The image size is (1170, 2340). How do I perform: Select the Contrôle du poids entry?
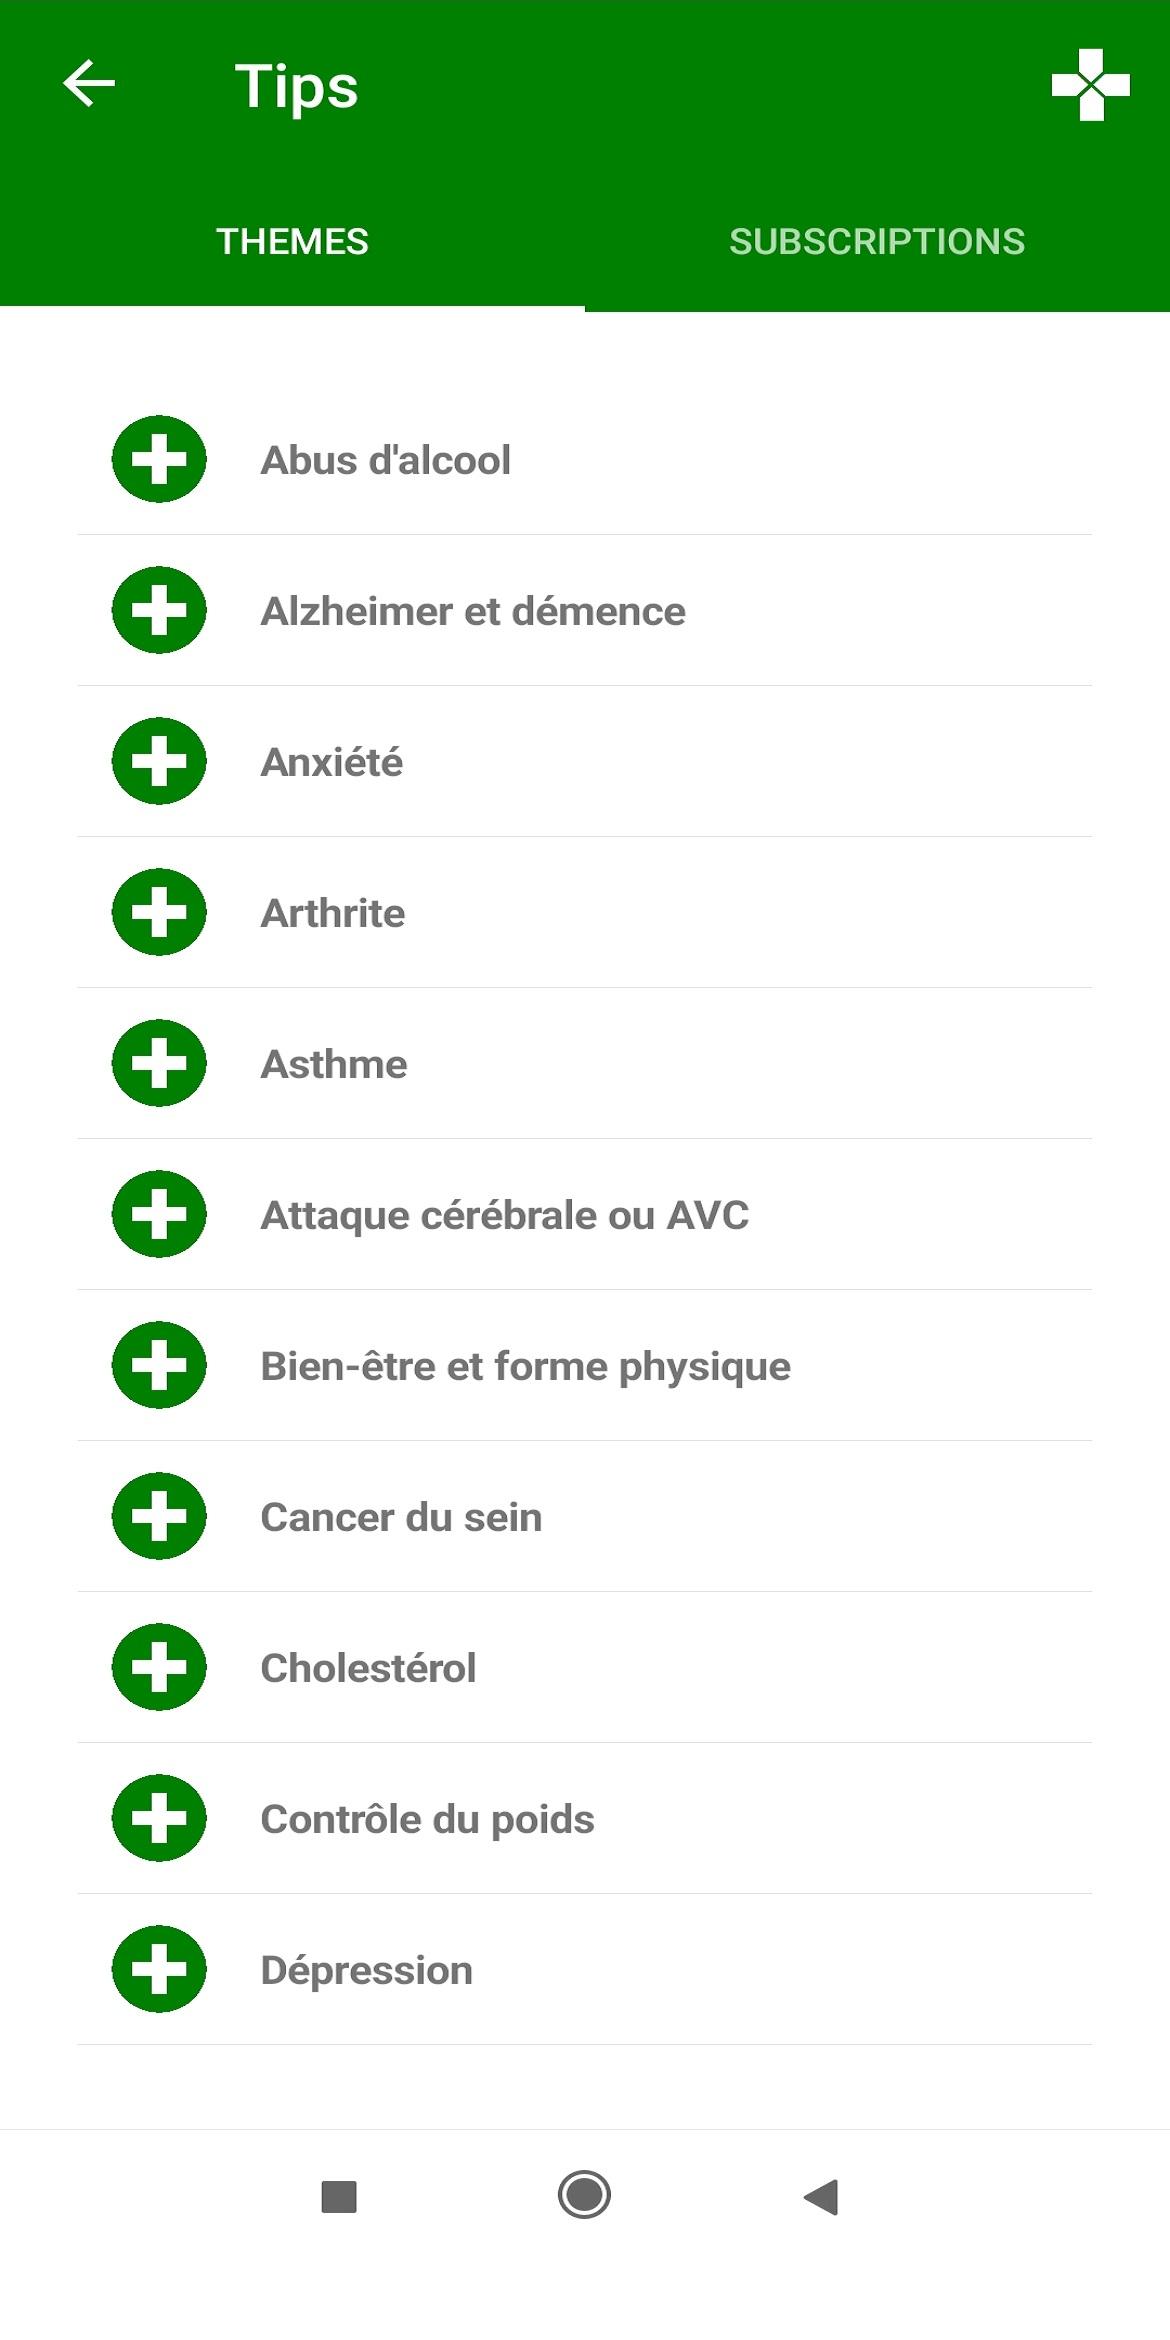[427, 1819]
